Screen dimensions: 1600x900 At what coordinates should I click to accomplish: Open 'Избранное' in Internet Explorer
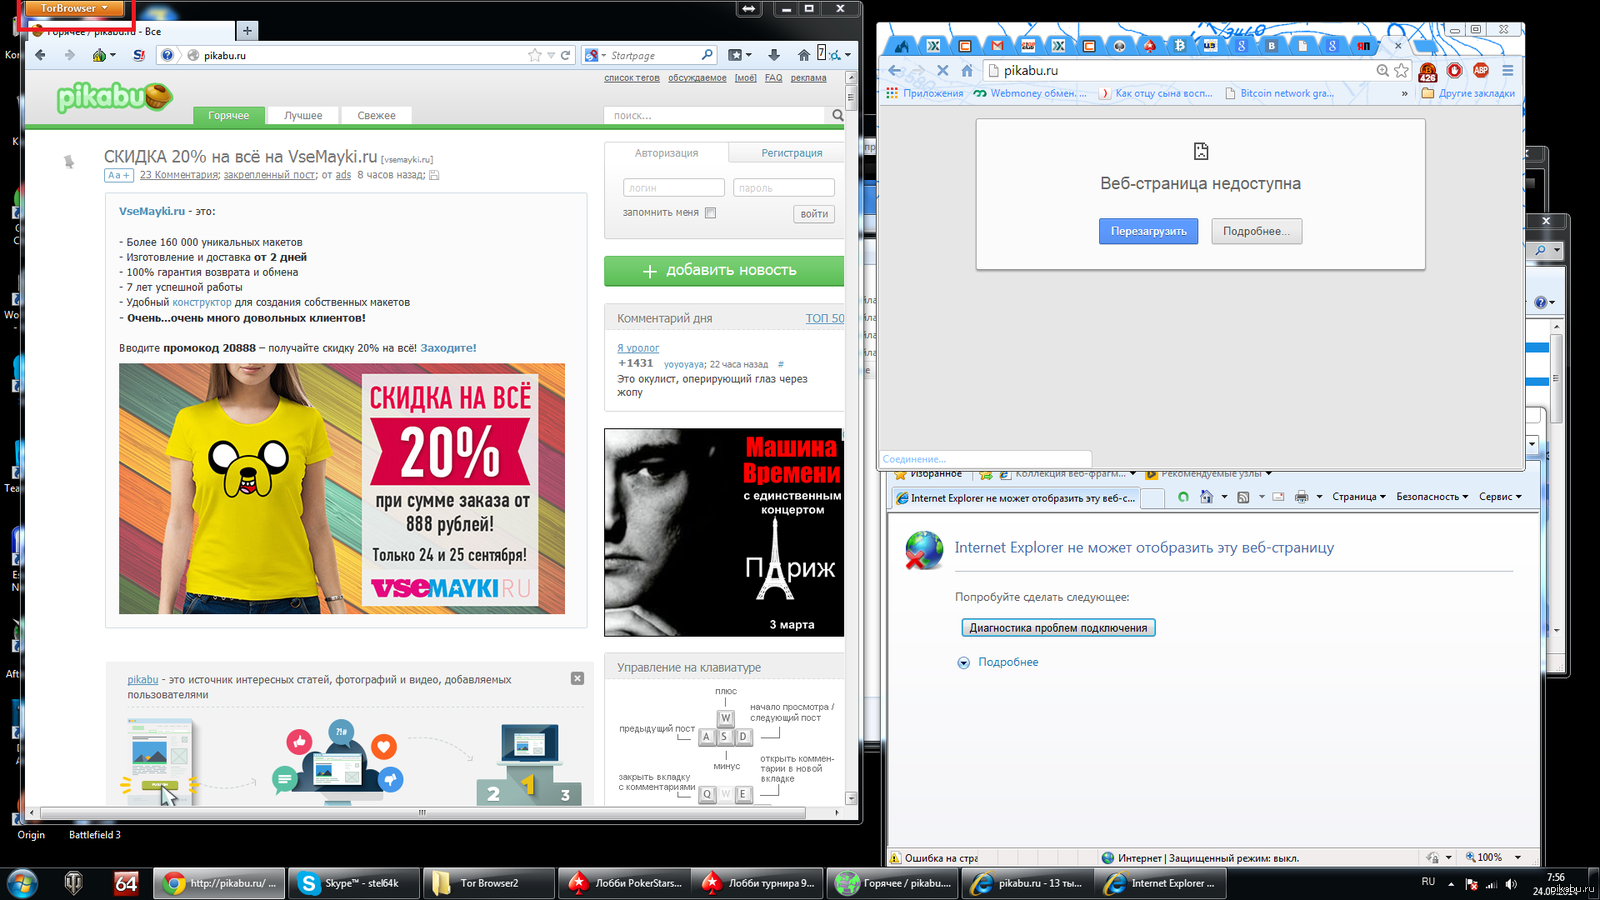tap(928, 474)
